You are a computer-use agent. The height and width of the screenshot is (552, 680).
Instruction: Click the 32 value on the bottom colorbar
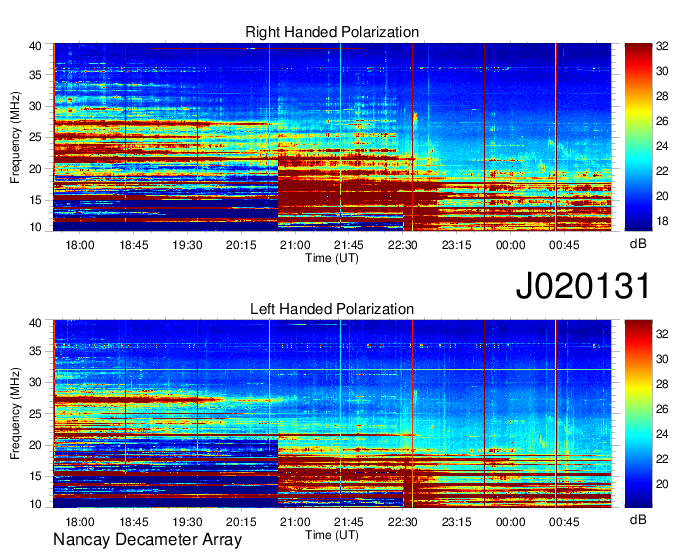point(662,334)
